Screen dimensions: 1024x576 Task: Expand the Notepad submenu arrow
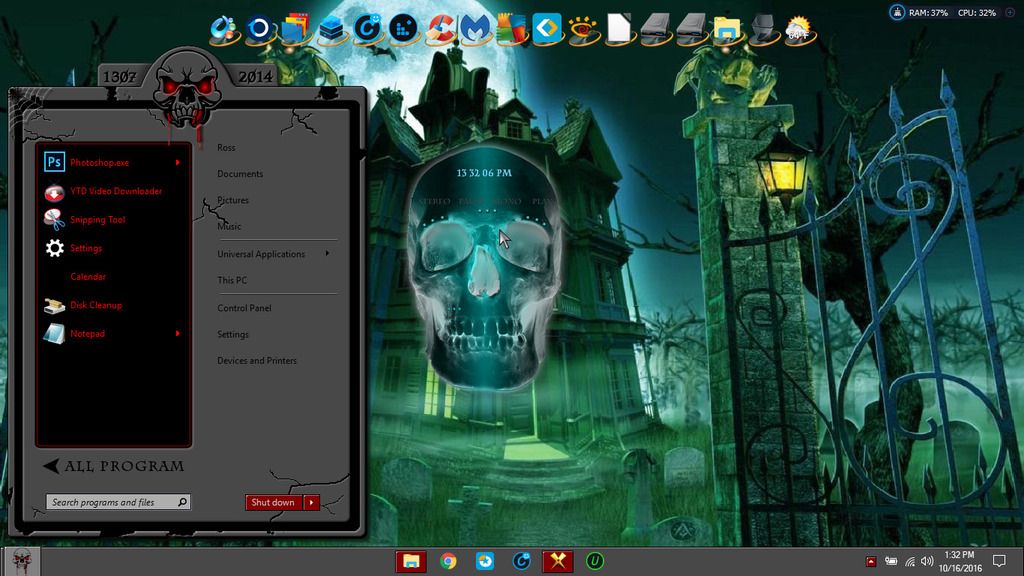click(178, 333)
